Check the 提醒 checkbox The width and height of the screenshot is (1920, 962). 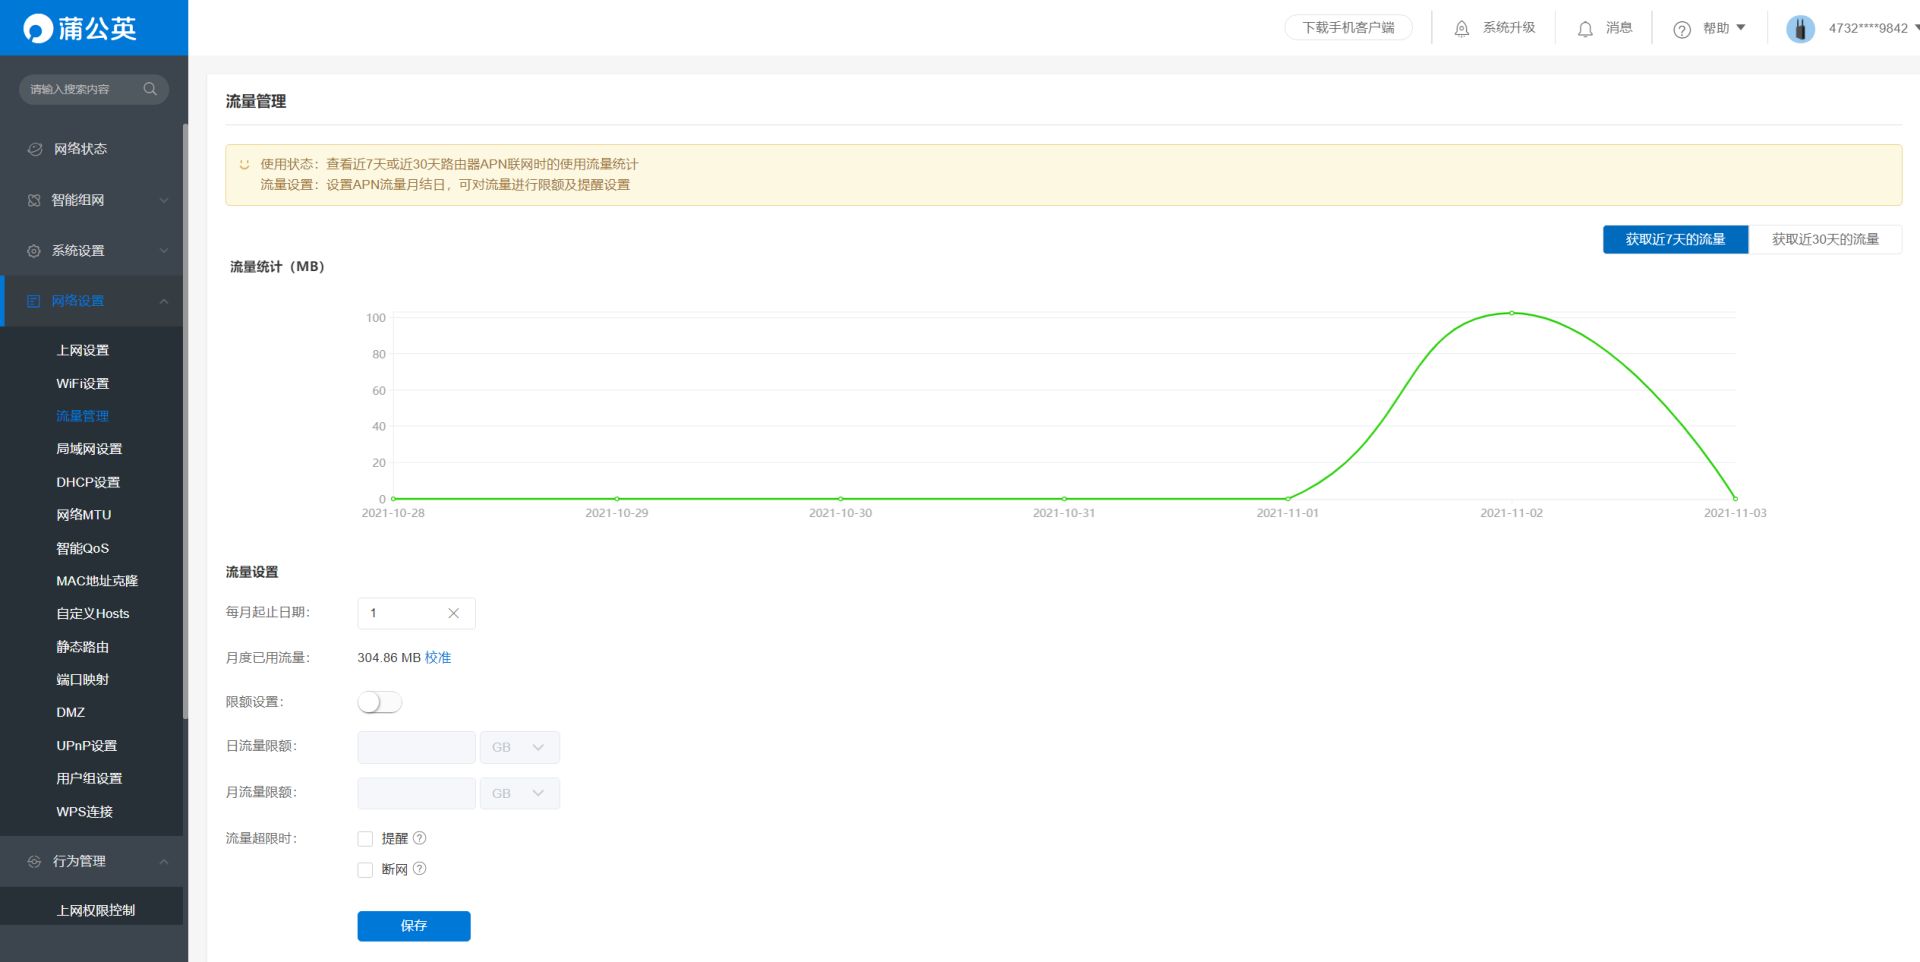click(365, 839)
